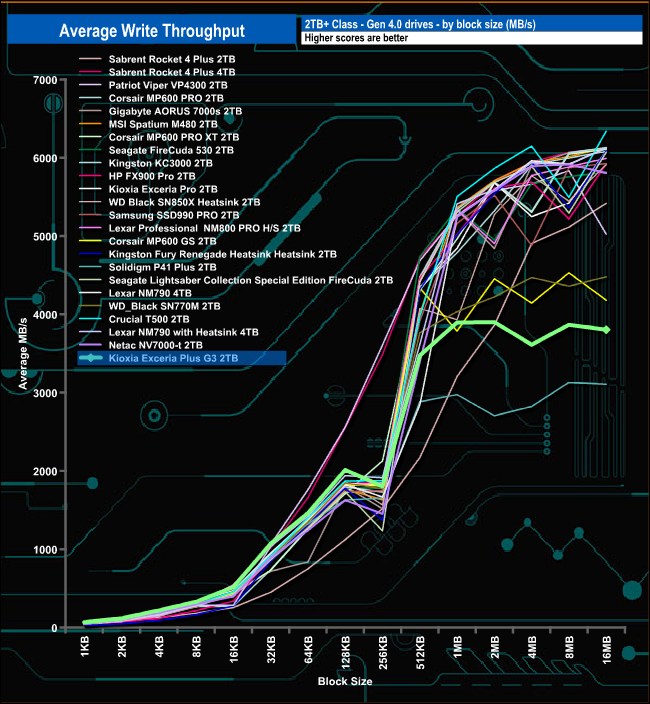Image resolution: width=650 pixels, height=704 pixels.
Task: Click the 2MB x-axis label
Action: pos(495,647)
